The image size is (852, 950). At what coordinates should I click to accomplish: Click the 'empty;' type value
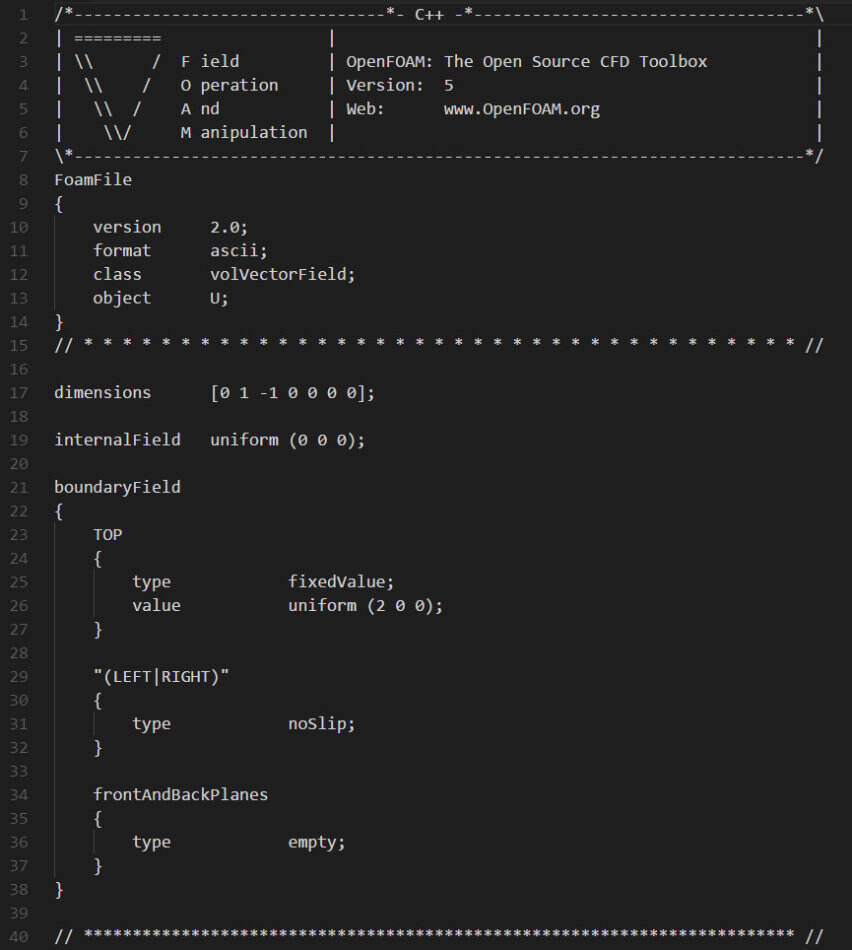click(x=316, y=843)
